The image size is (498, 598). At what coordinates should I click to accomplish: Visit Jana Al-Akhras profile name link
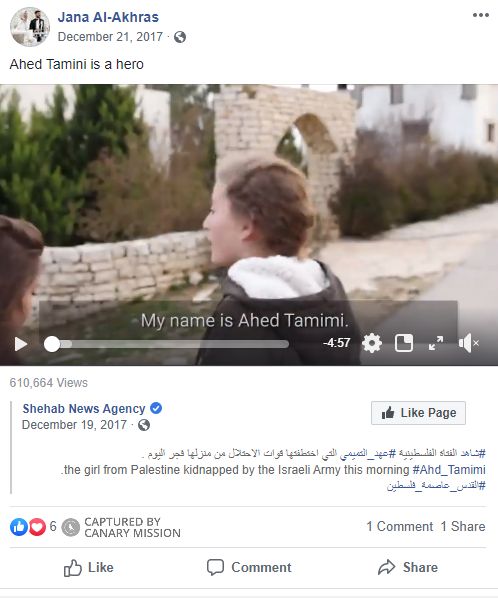[108, 17]
